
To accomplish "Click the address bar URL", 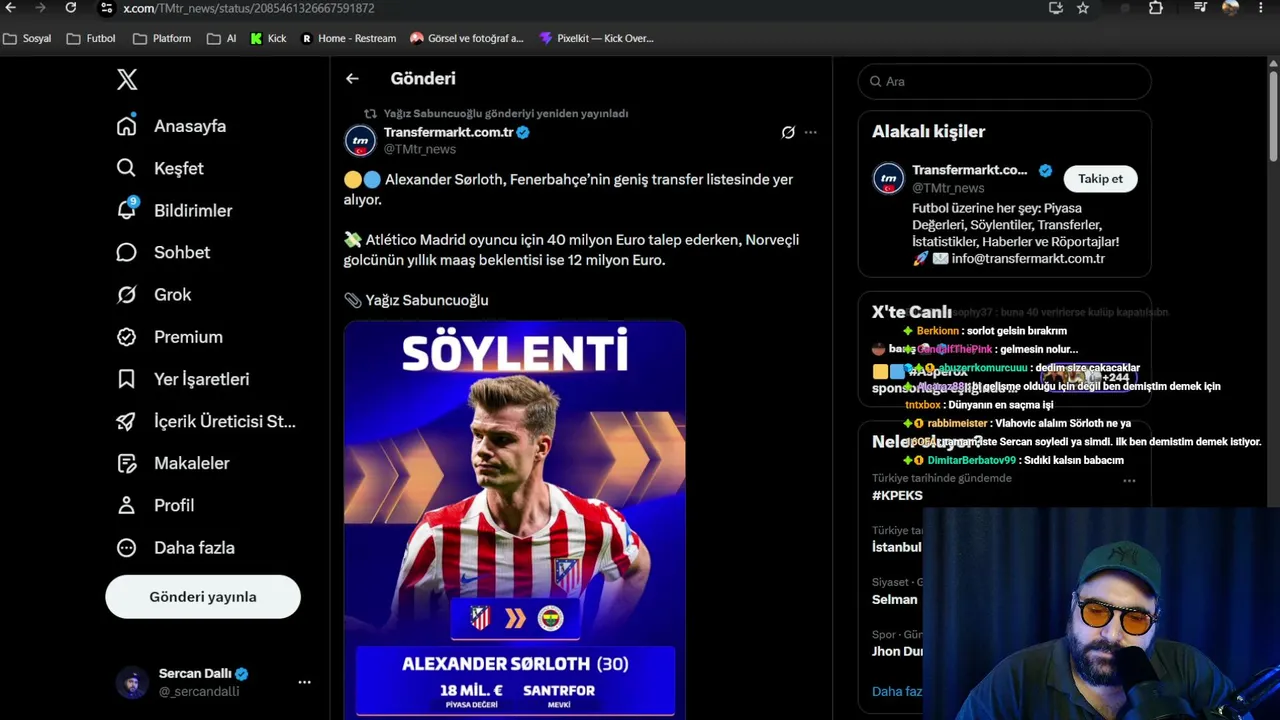I will tap(249, 8).
